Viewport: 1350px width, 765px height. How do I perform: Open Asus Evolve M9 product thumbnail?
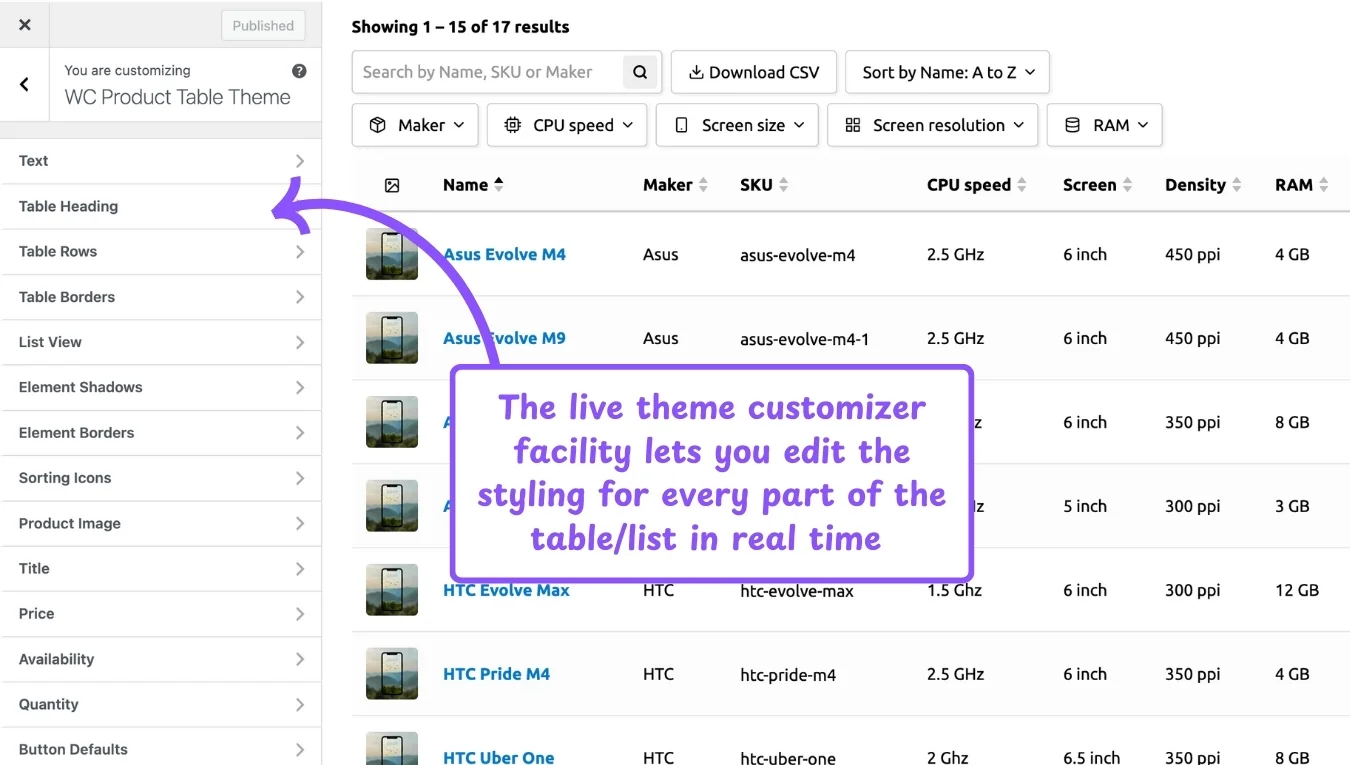[x=392, y=338]
